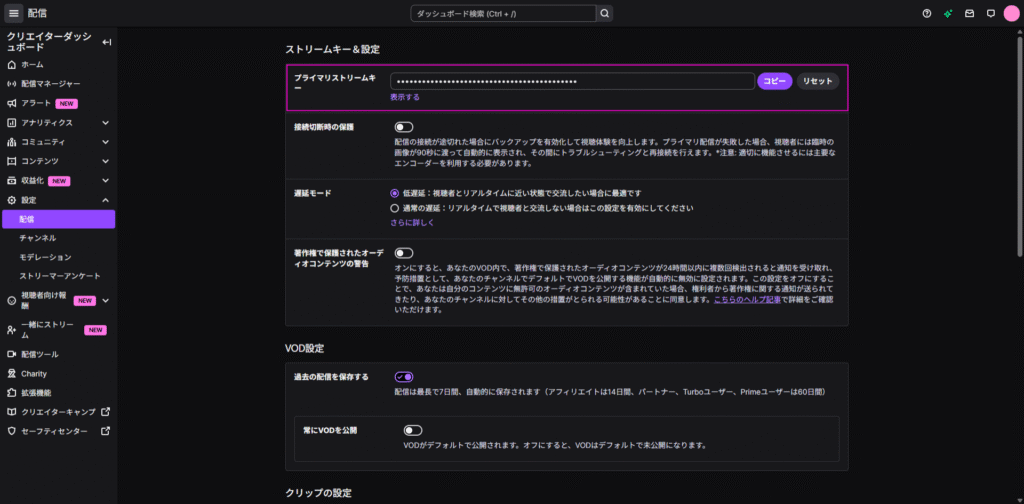Click the 設定 gear icon
This screenshot has width=1024, height=504.
point(11,200)
